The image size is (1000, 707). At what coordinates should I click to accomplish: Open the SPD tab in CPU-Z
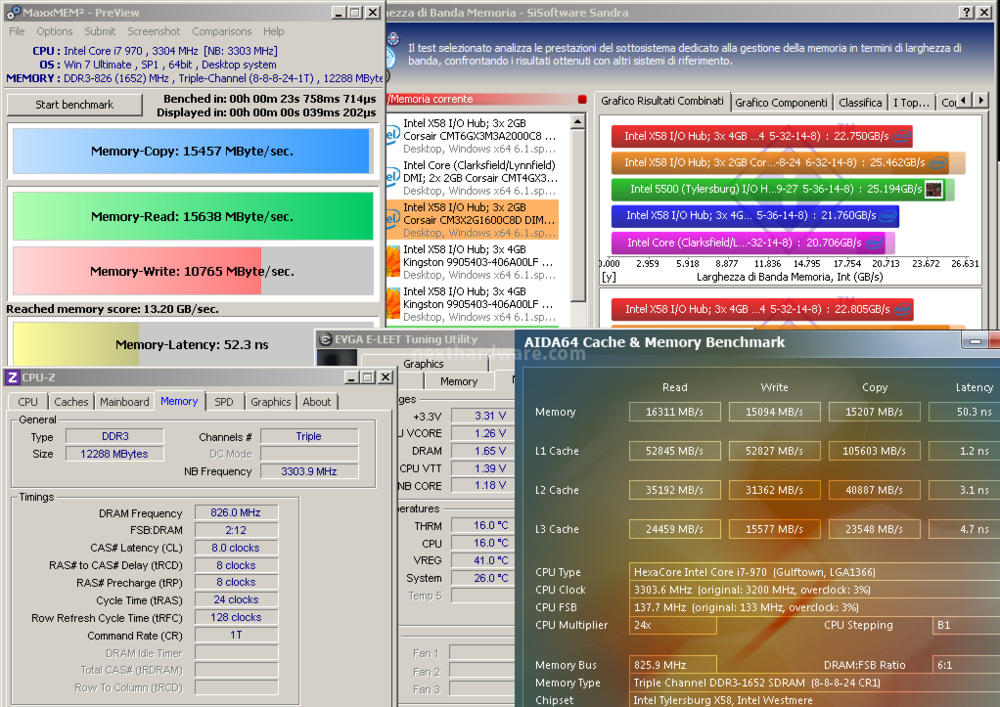click(x=224, y=402)
